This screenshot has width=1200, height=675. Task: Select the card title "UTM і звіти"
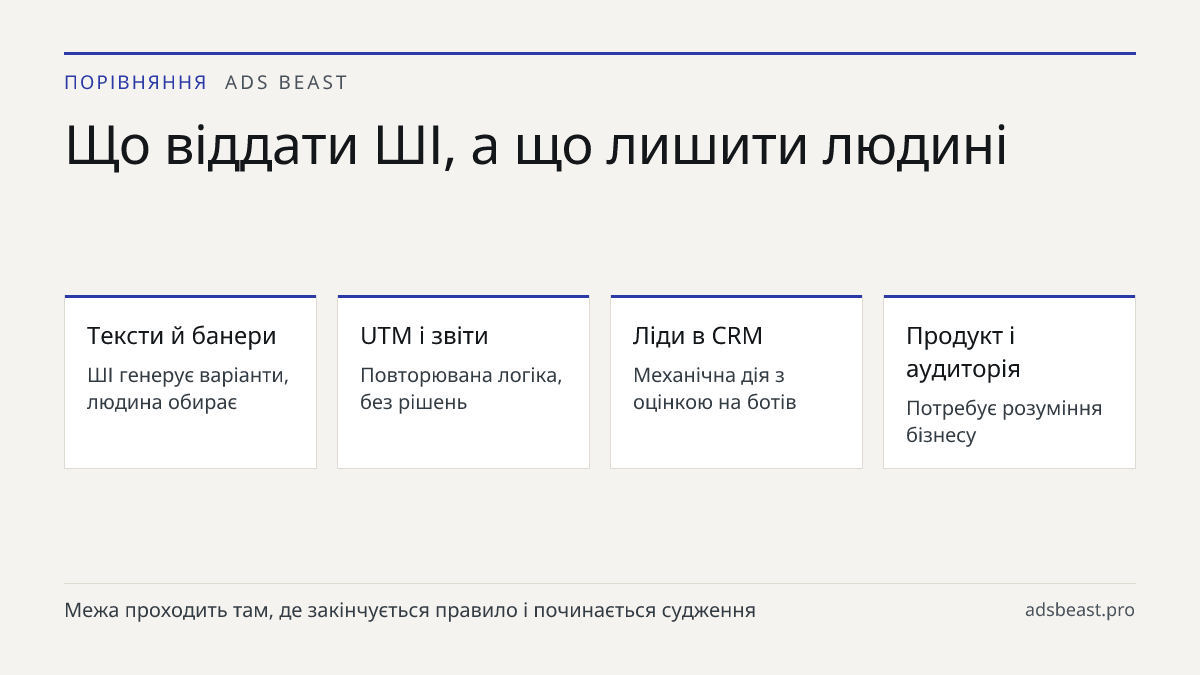tap(424, 336)
